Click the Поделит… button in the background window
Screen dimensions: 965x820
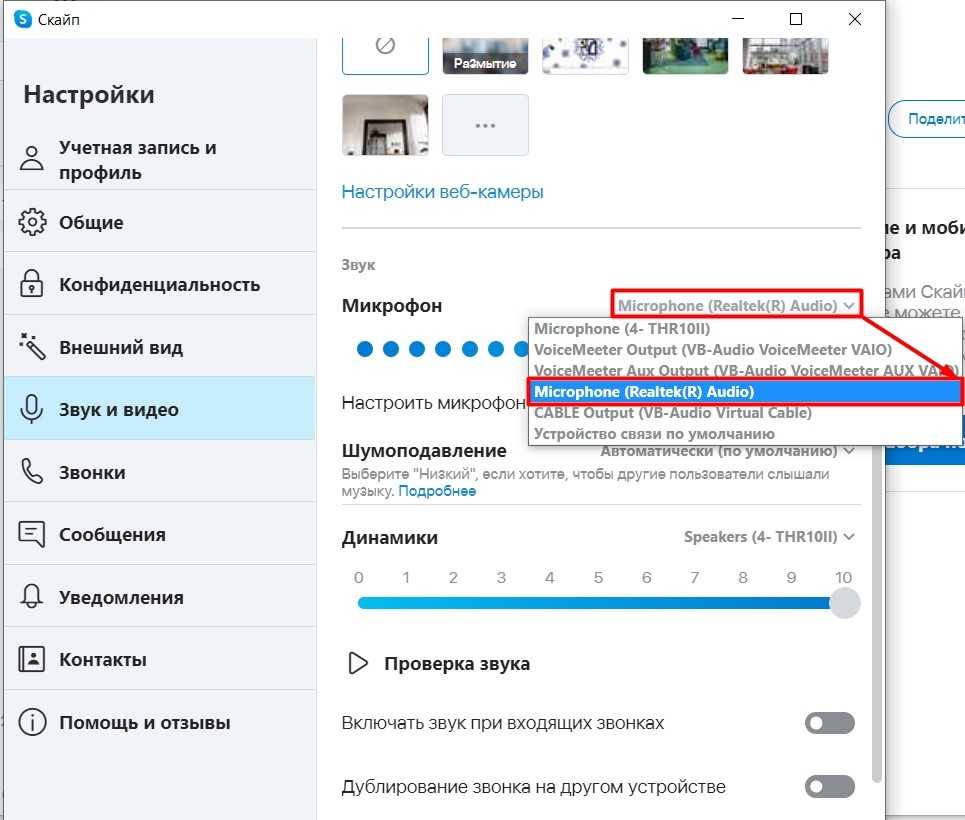[x=927, y=119]
